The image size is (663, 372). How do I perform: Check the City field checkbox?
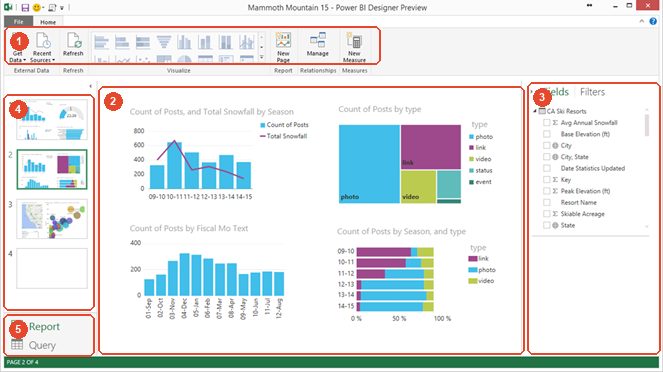point(547,145)
